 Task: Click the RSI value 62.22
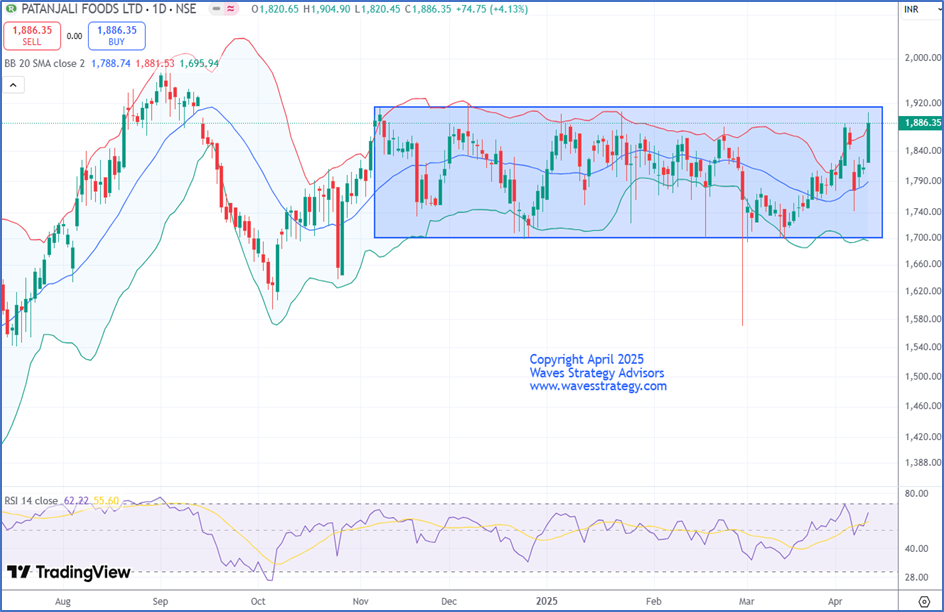click(76, 501)
